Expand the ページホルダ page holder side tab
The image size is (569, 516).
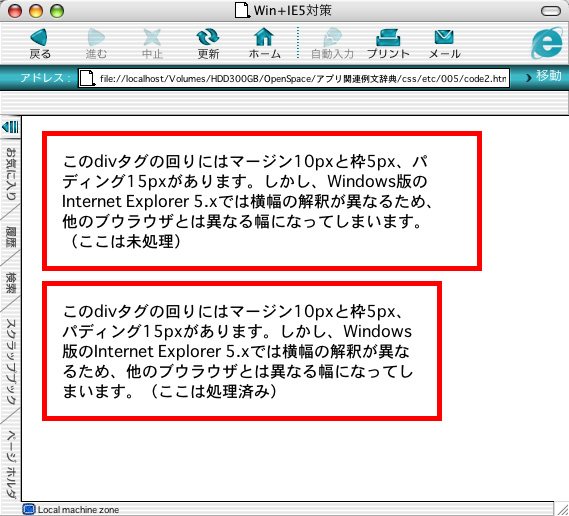11,464
